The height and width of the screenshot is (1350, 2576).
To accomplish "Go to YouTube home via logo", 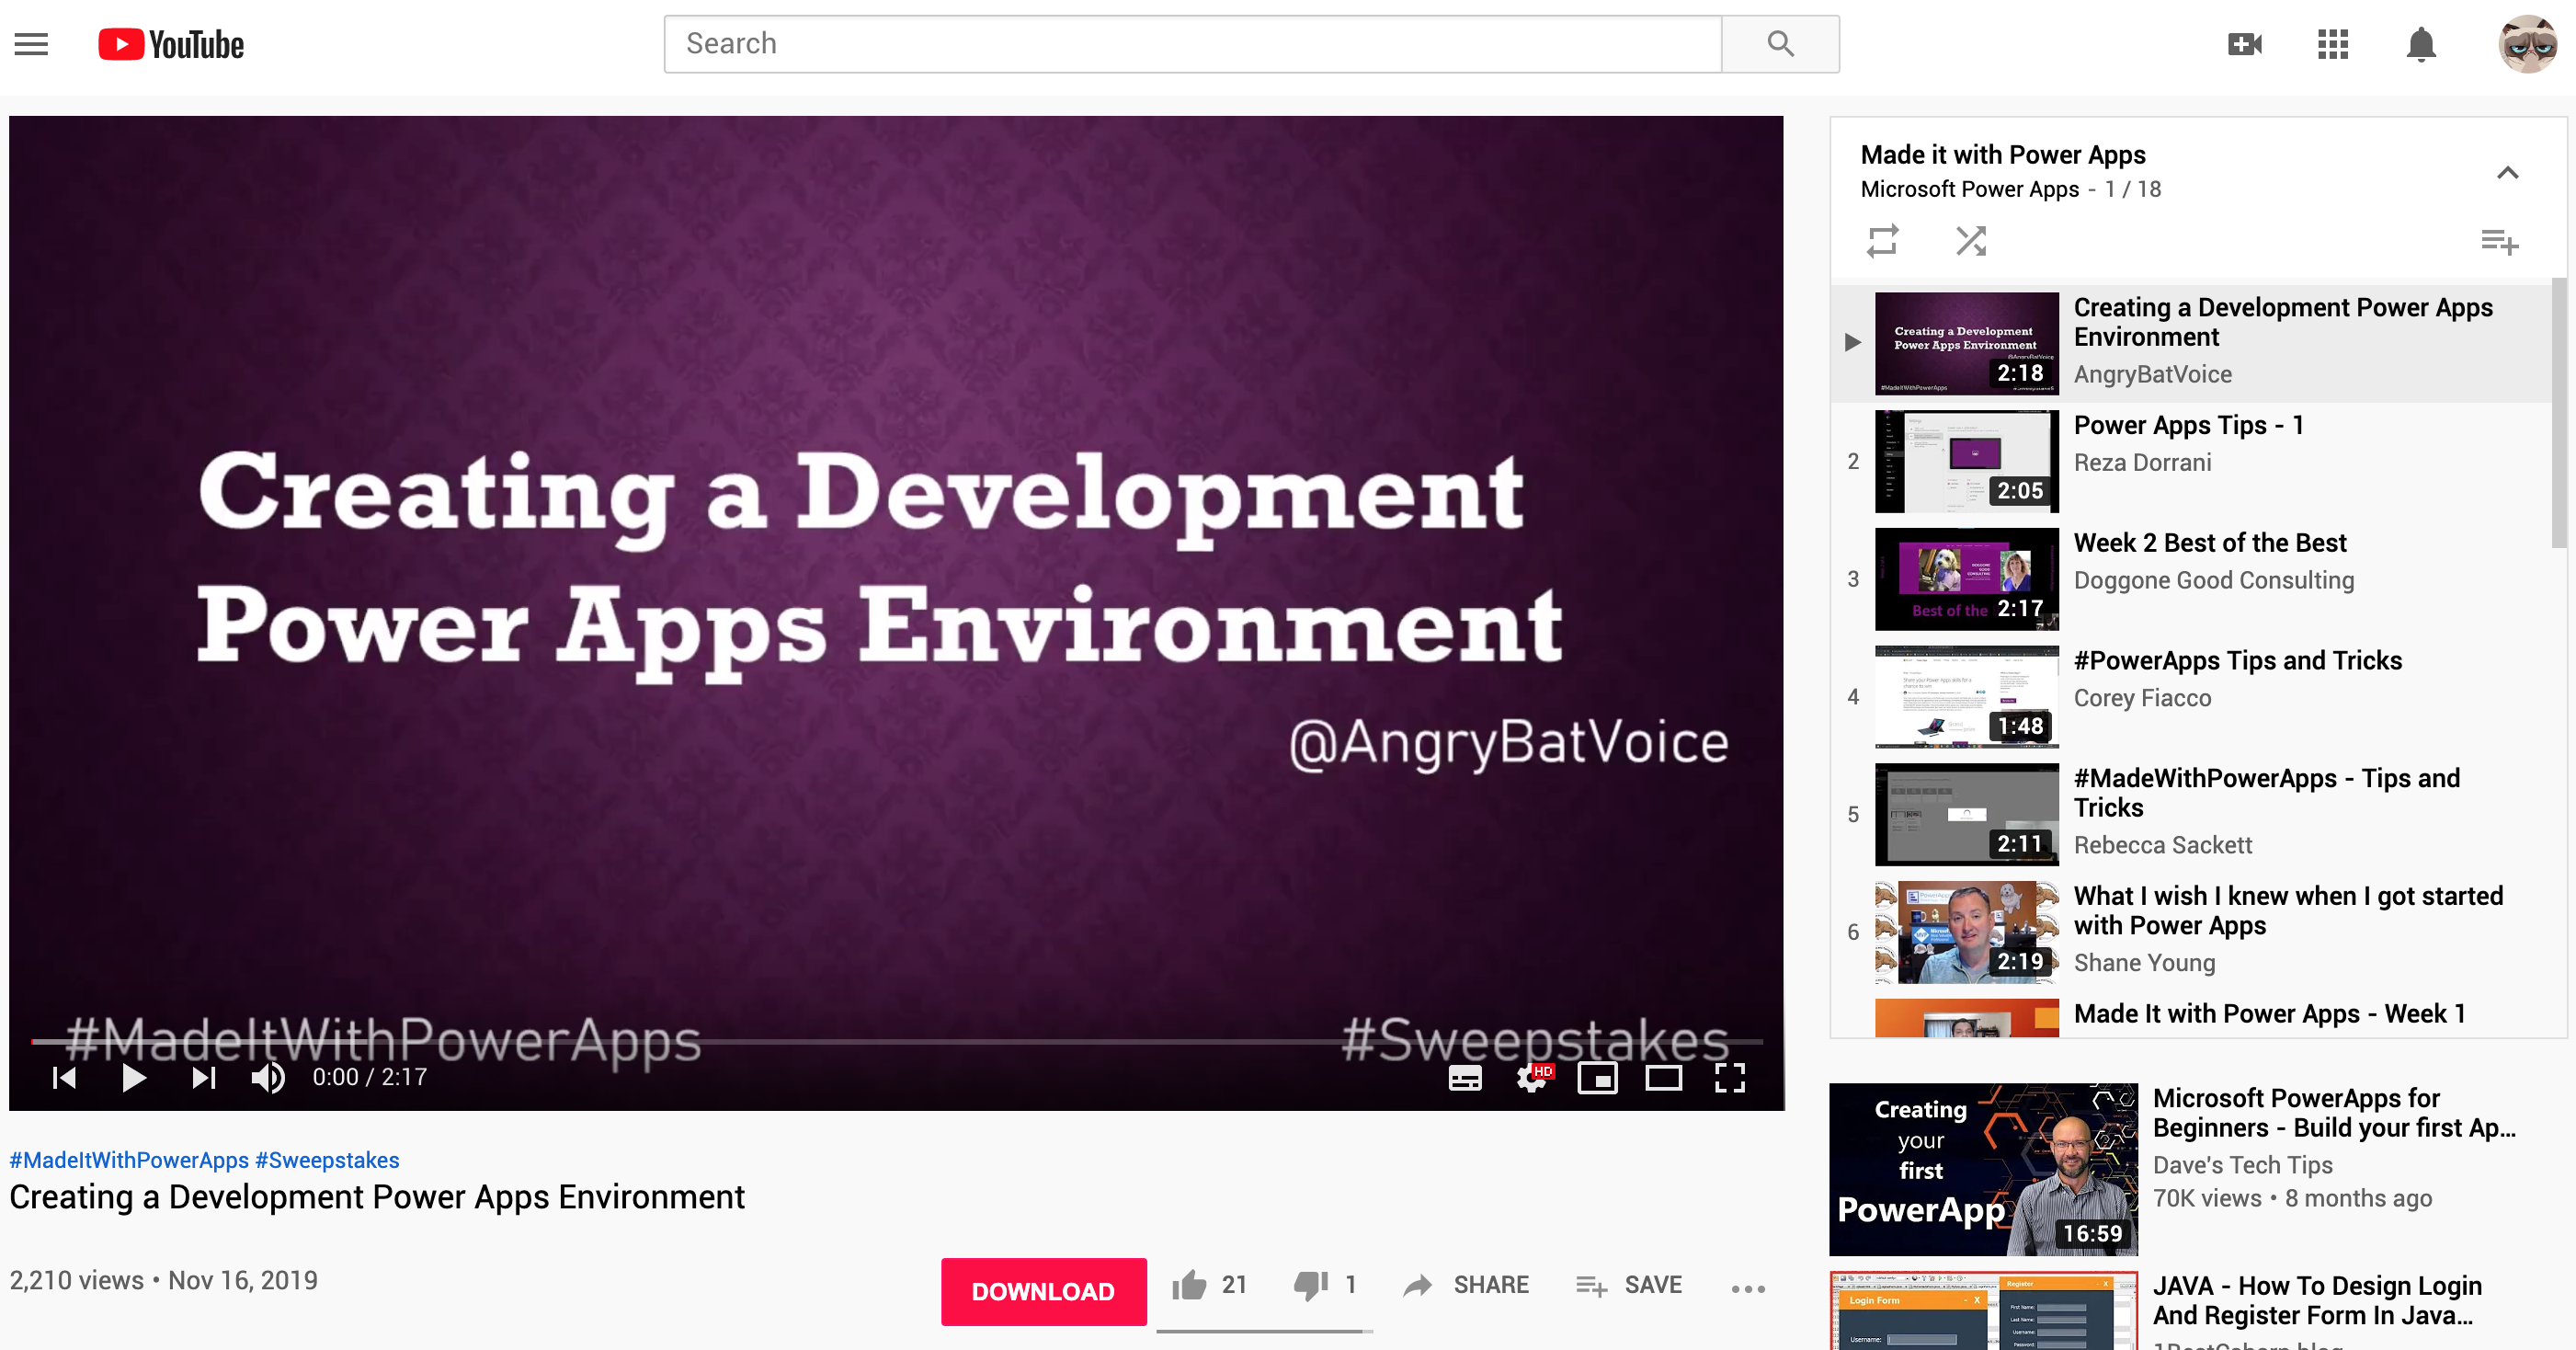I will (x=171, y=45).
